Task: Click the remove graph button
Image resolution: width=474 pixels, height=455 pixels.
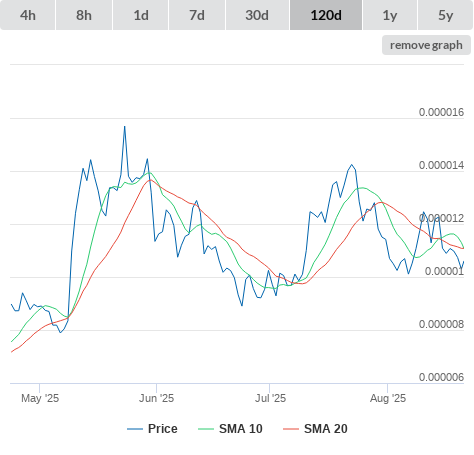Action: click(426, 45)
